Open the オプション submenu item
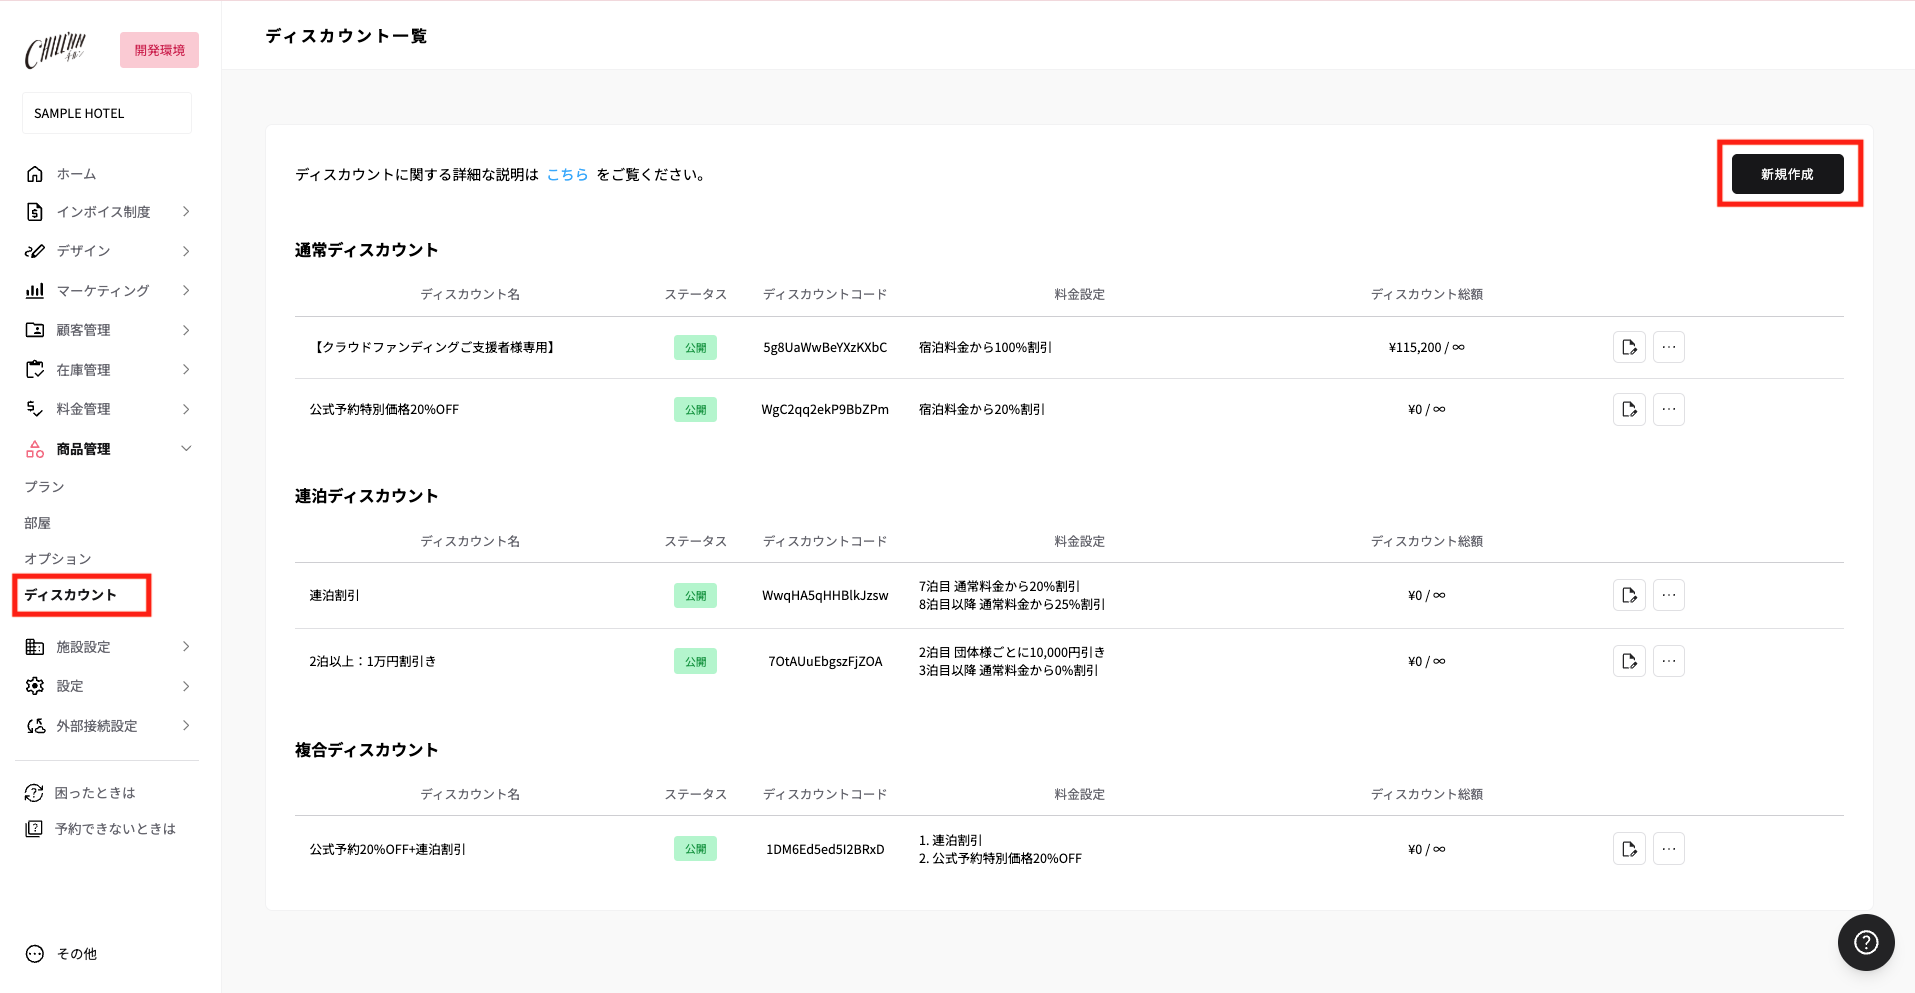 click(x=58, y=559)
